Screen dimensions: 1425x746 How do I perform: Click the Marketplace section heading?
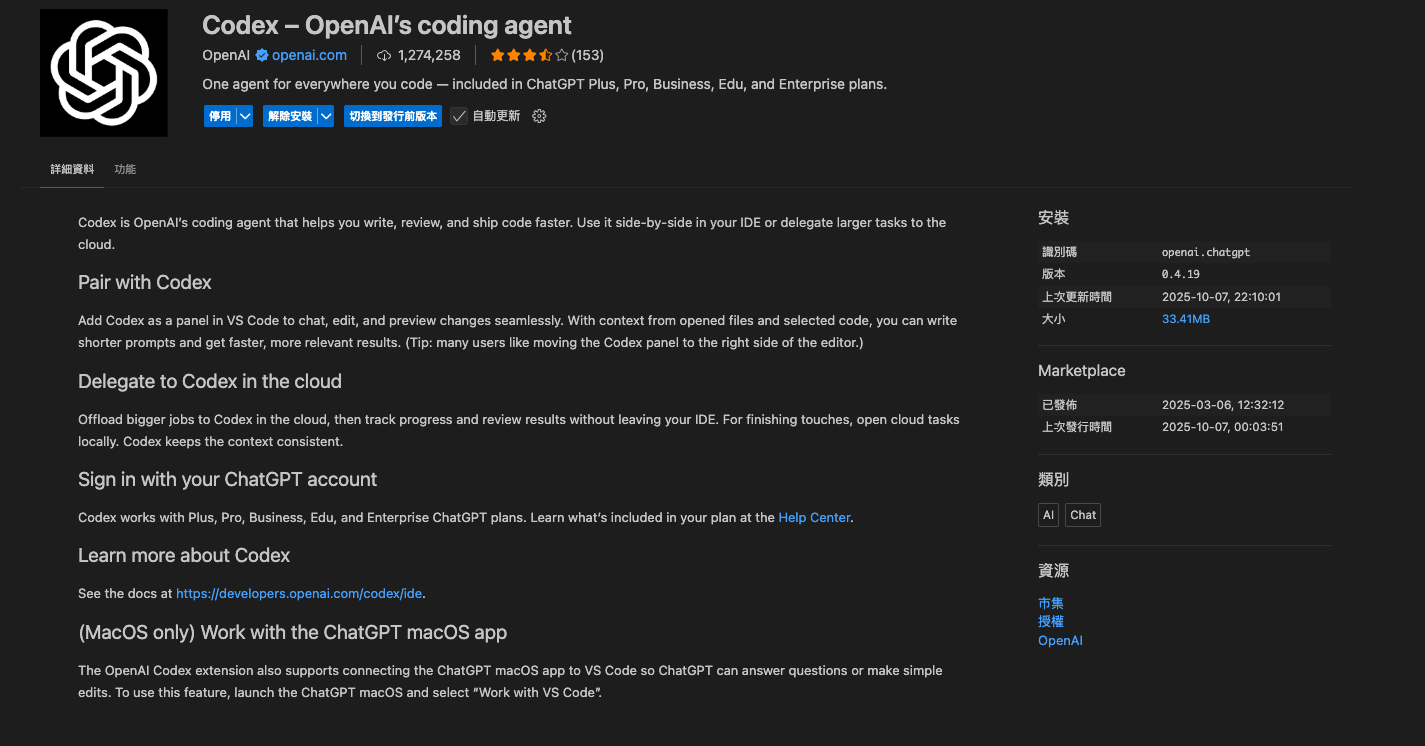pos(1082,370)
